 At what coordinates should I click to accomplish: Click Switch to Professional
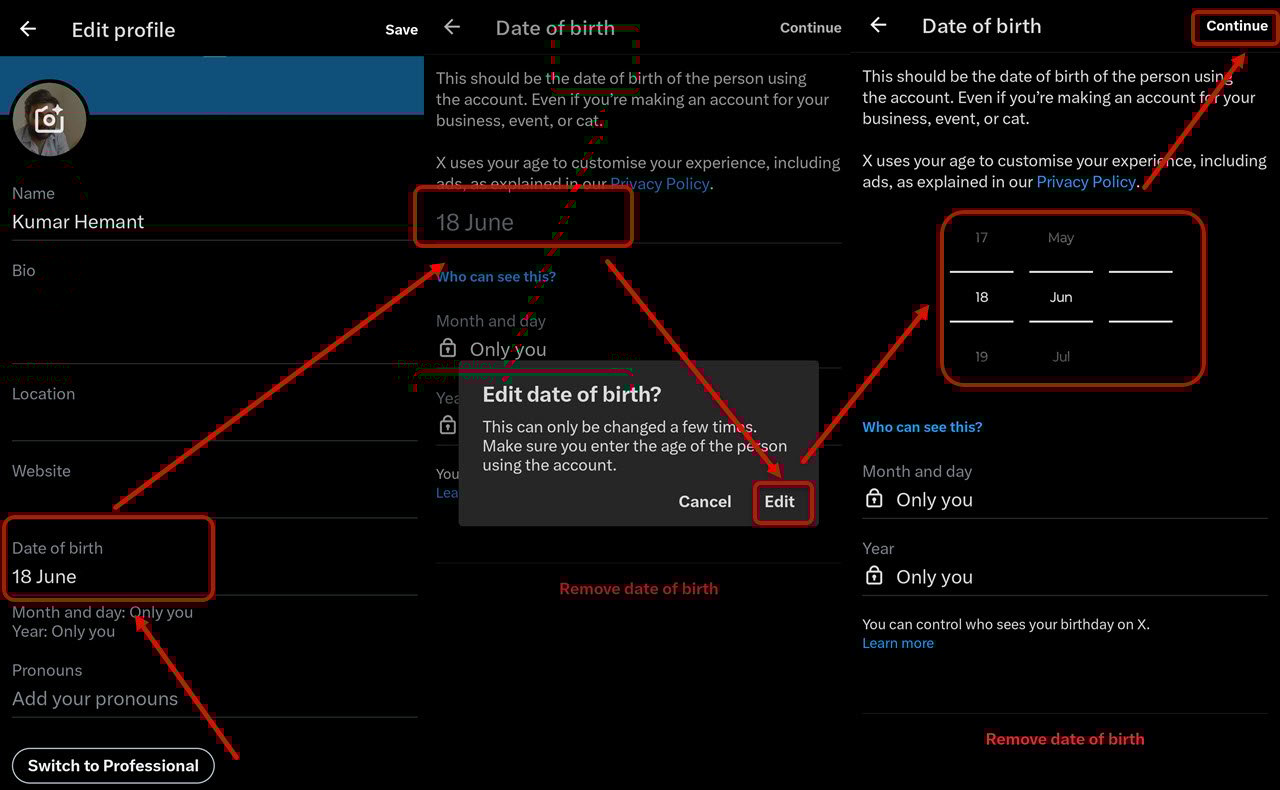113,766
